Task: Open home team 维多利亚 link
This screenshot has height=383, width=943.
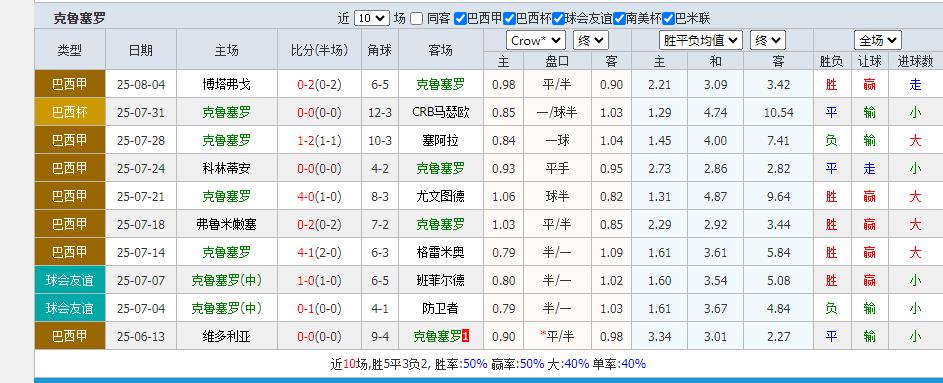Action: (226, 336)
